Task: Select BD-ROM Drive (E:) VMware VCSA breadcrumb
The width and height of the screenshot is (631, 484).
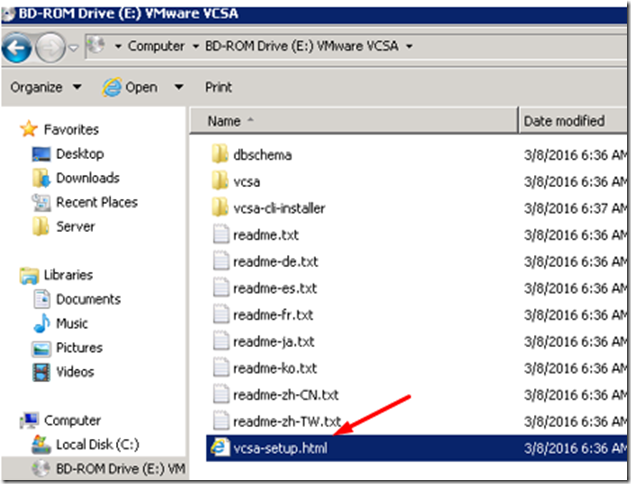Action: point(302,46)
